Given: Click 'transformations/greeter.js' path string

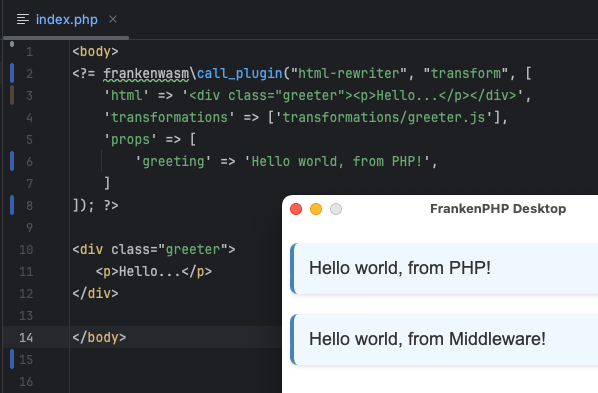Looking at the screenshot, I should pyautogui.click(x=384, y=118).
